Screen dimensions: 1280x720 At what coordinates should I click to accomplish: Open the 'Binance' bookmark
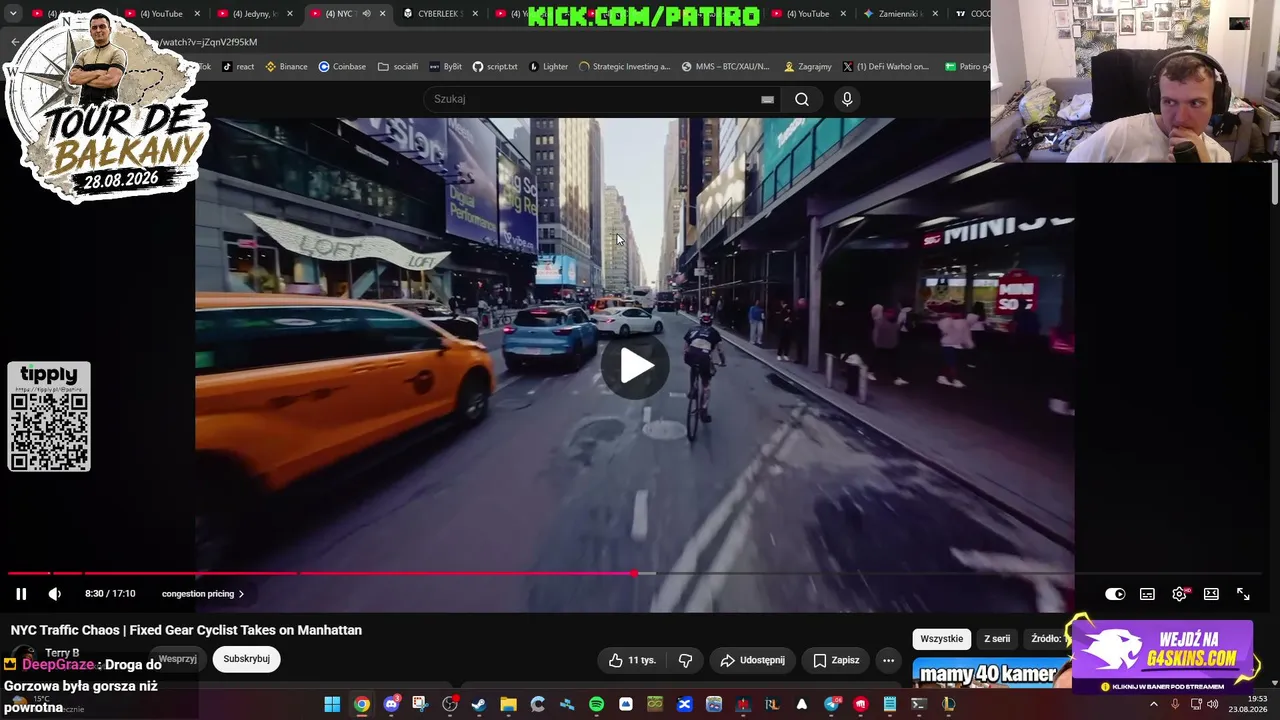point(286,67)
